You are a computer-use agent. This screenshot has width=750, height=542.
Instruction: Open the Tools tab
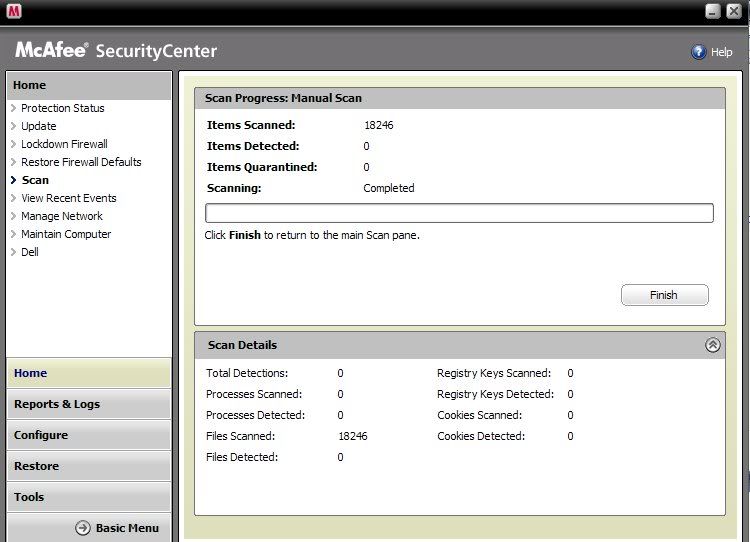89,497
